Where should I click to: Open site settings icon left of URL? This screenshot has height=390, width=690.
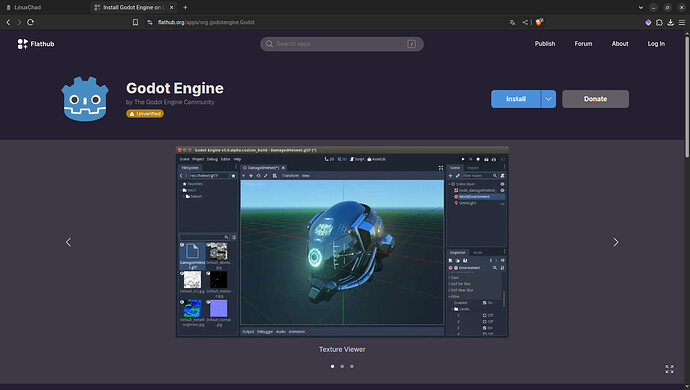[x=150, y=22]
